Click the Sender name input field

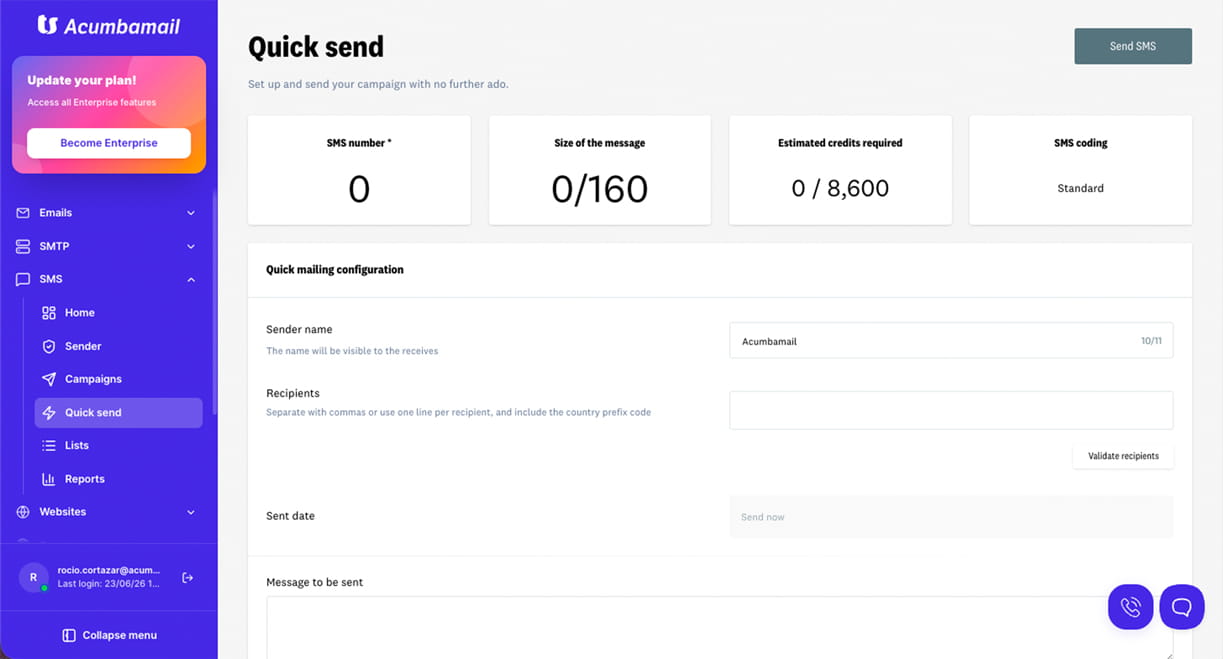point(951,341)
